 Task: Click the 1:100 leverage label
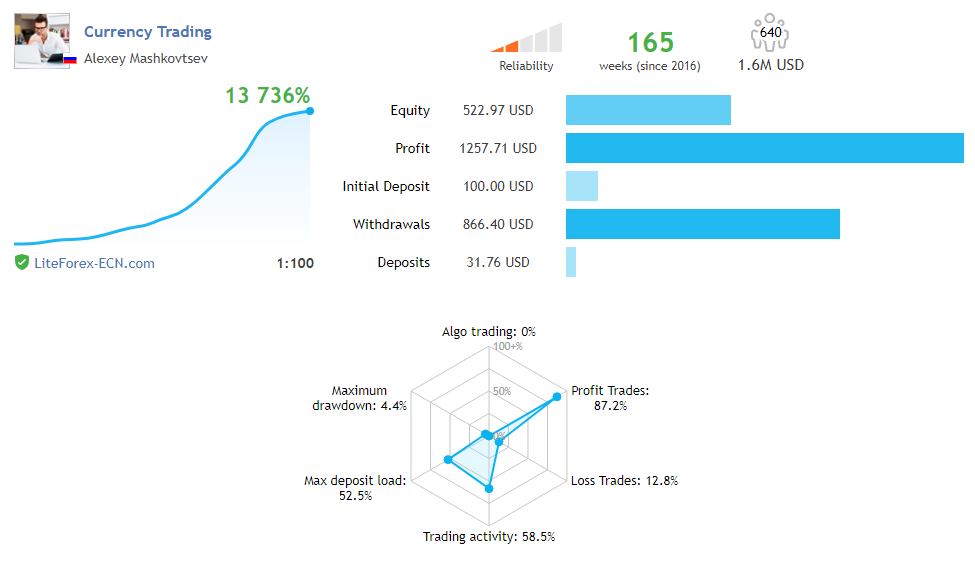[295, 263]
